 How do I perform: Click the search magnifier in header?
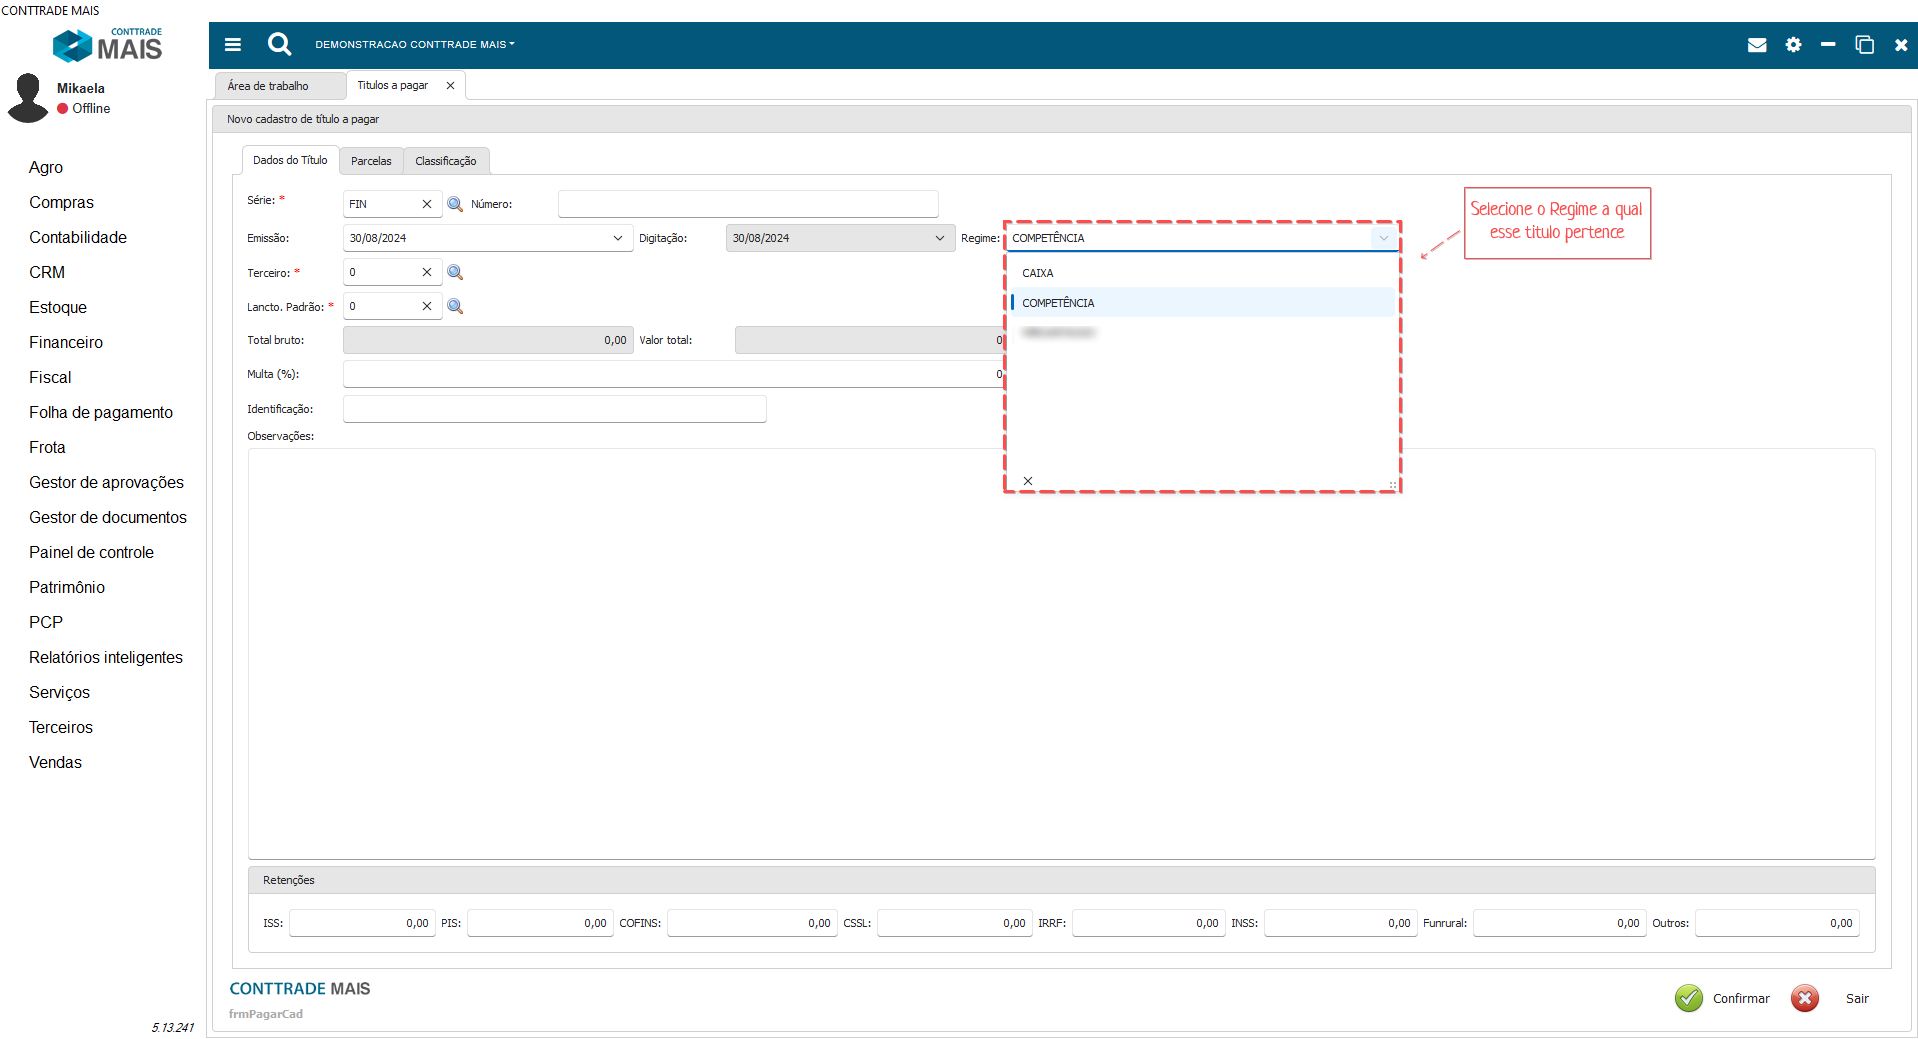click(x=279, y=44)
